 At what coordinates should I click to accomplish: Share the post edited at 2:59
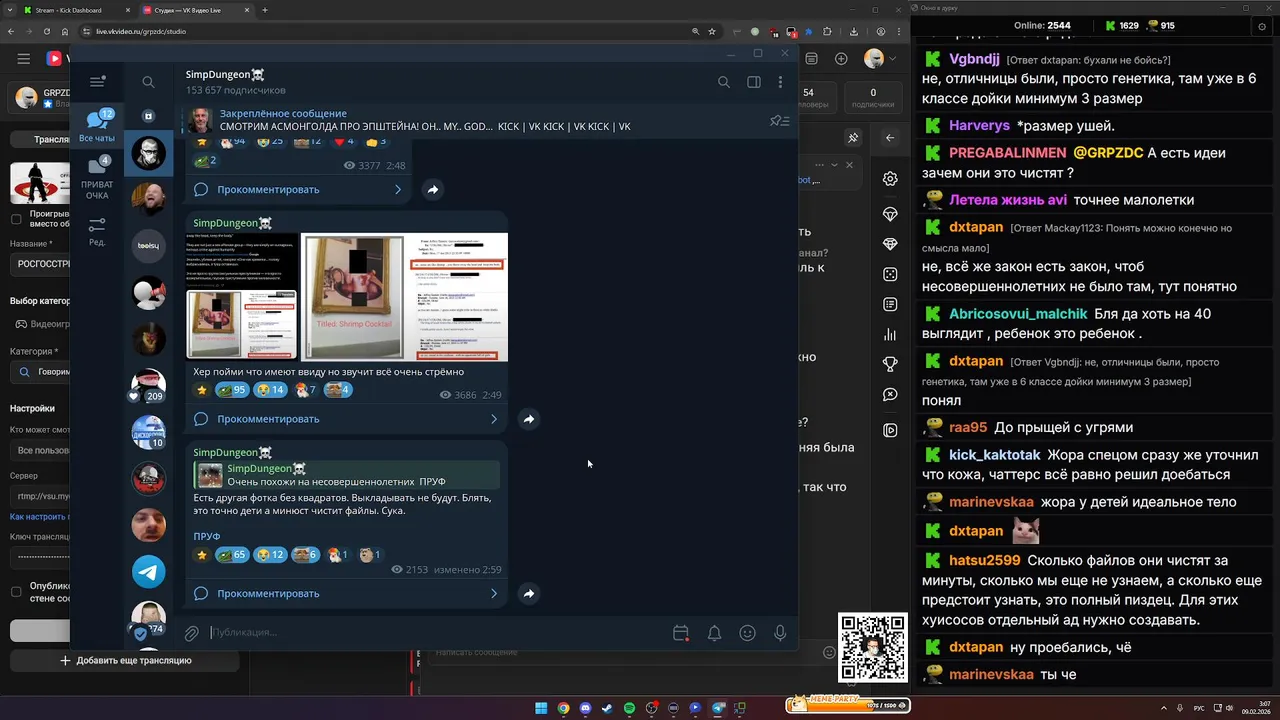tap(529, 593)
